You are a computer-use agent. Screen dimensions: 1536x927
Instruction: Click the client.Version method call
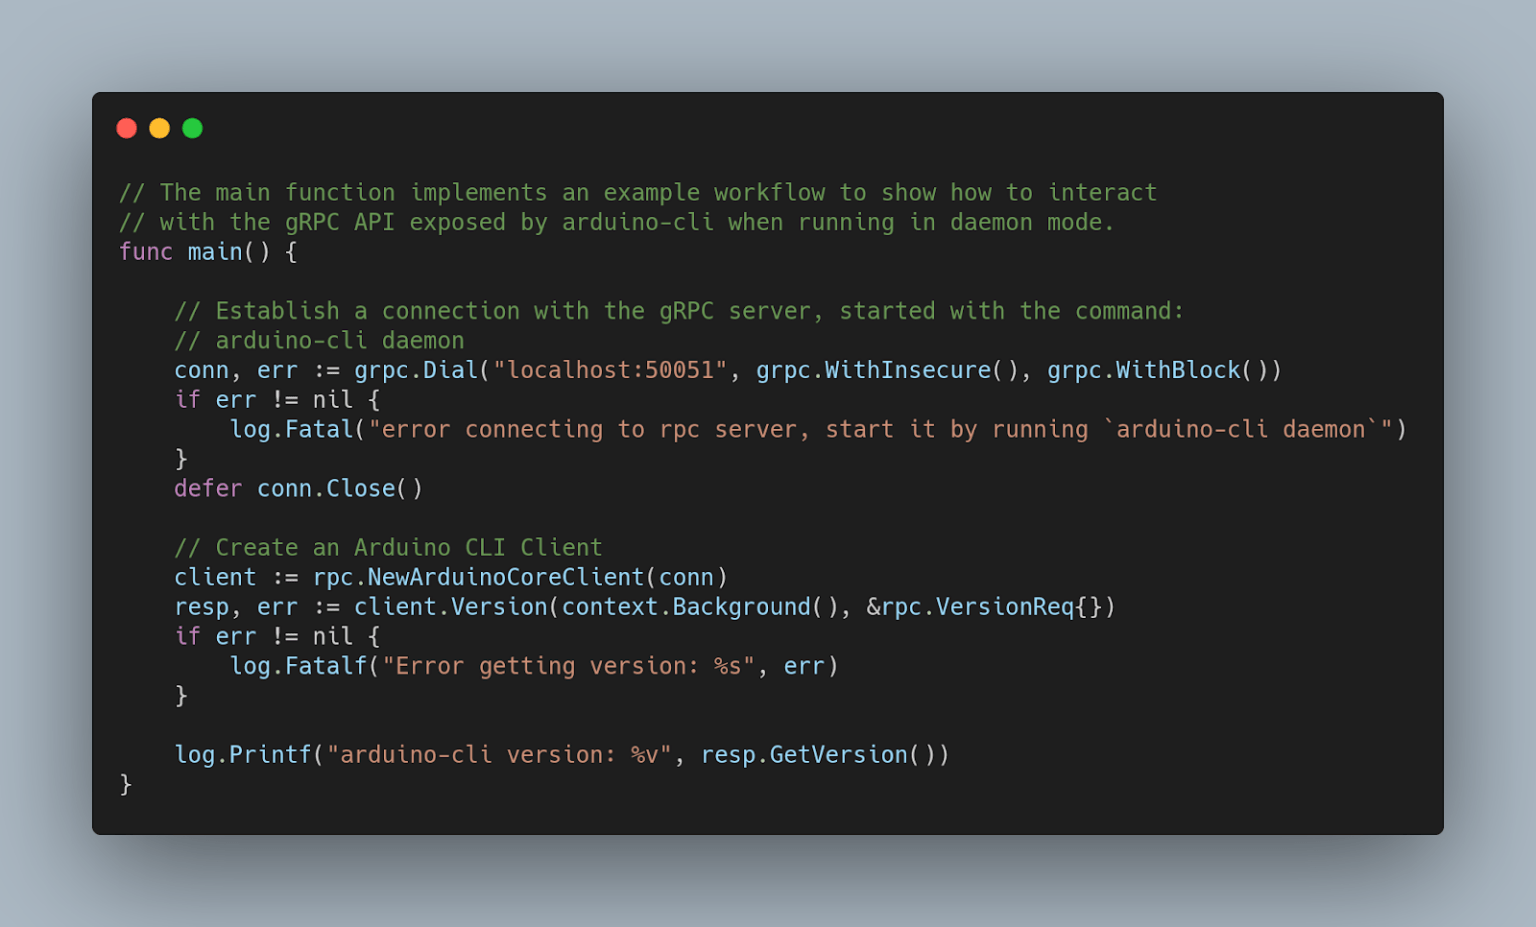tap(450, 607)
